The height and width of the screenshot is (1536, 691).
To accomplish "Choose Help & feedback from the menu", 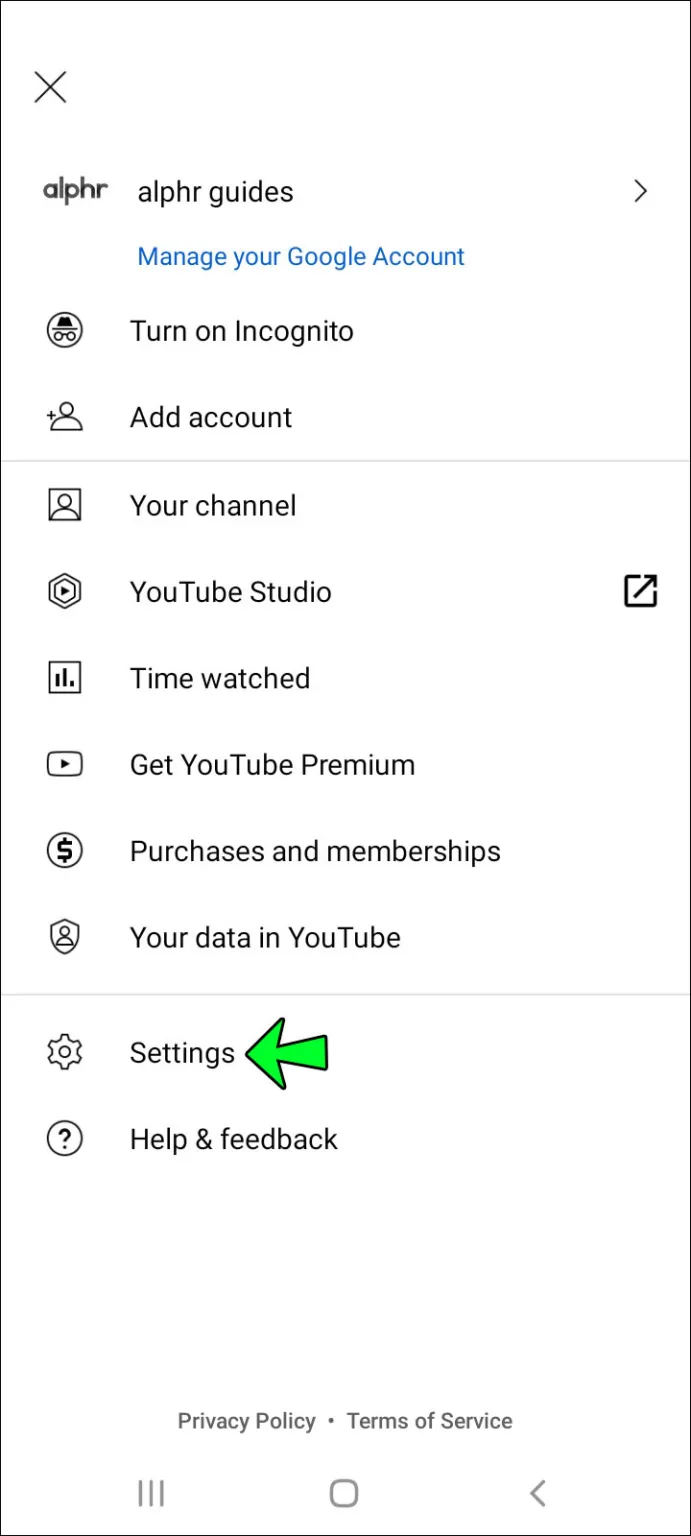I will pos(233,1138).
